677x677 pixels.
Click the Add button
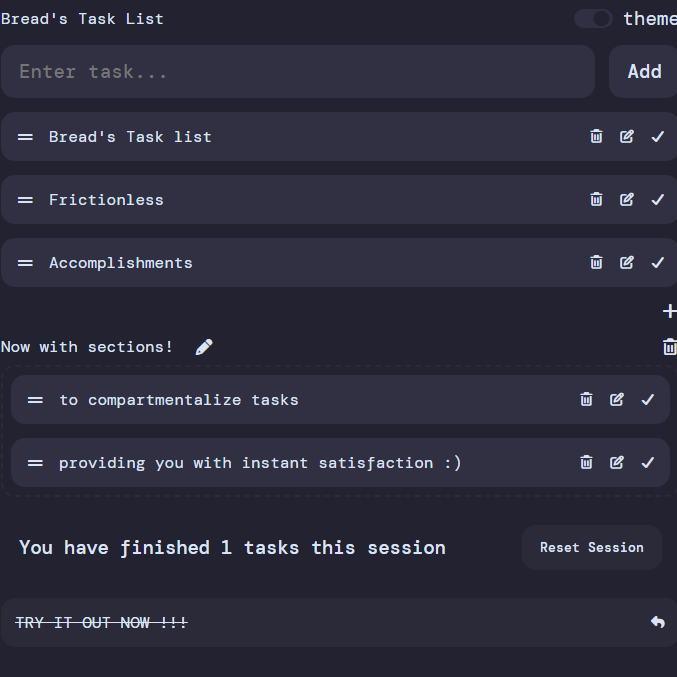[x=643, y=72]
